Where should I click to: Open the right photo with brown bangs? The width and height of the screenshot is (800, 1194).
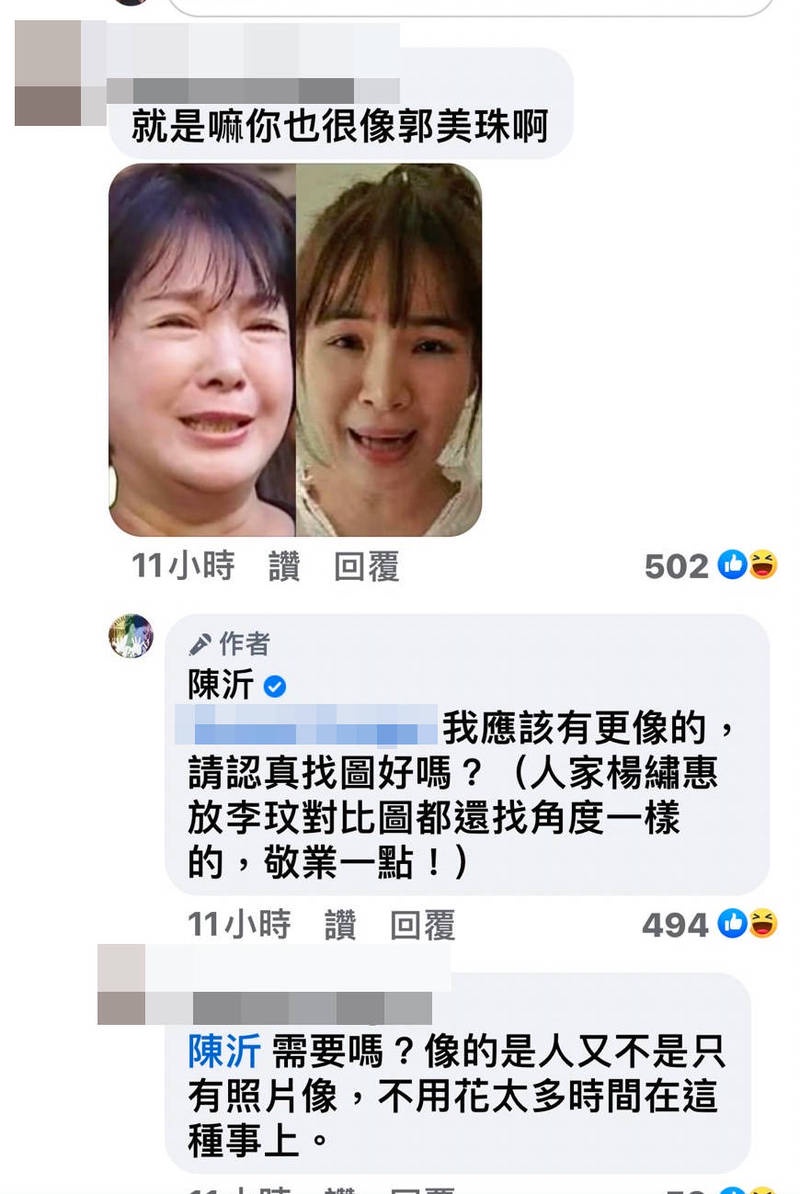[389, 350]
